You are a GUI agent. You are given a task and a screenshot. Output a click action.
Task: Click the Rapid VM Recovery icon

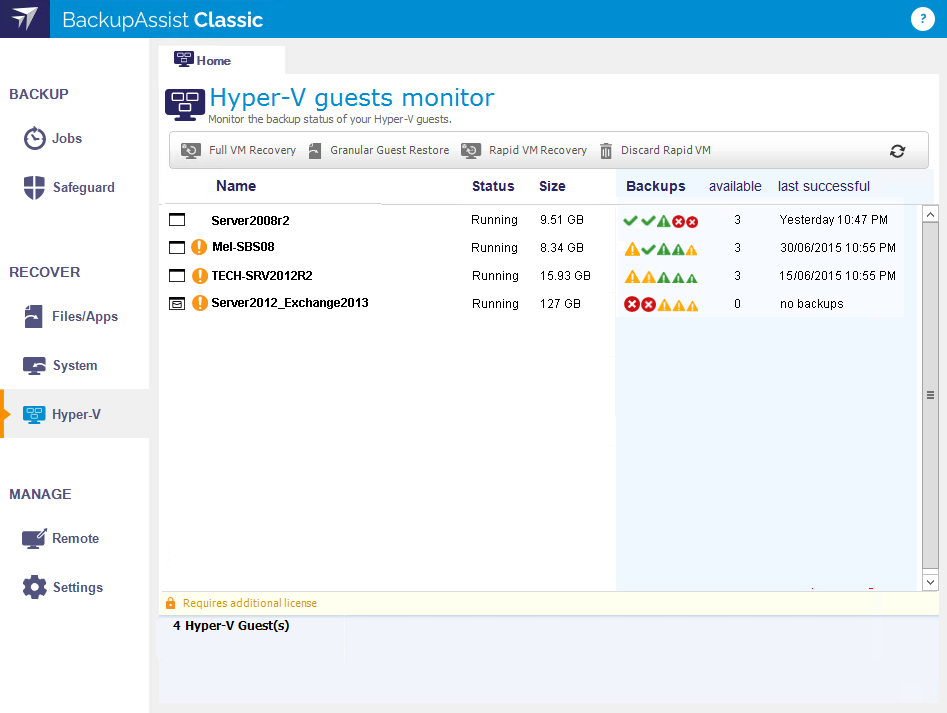pos(471,150)
